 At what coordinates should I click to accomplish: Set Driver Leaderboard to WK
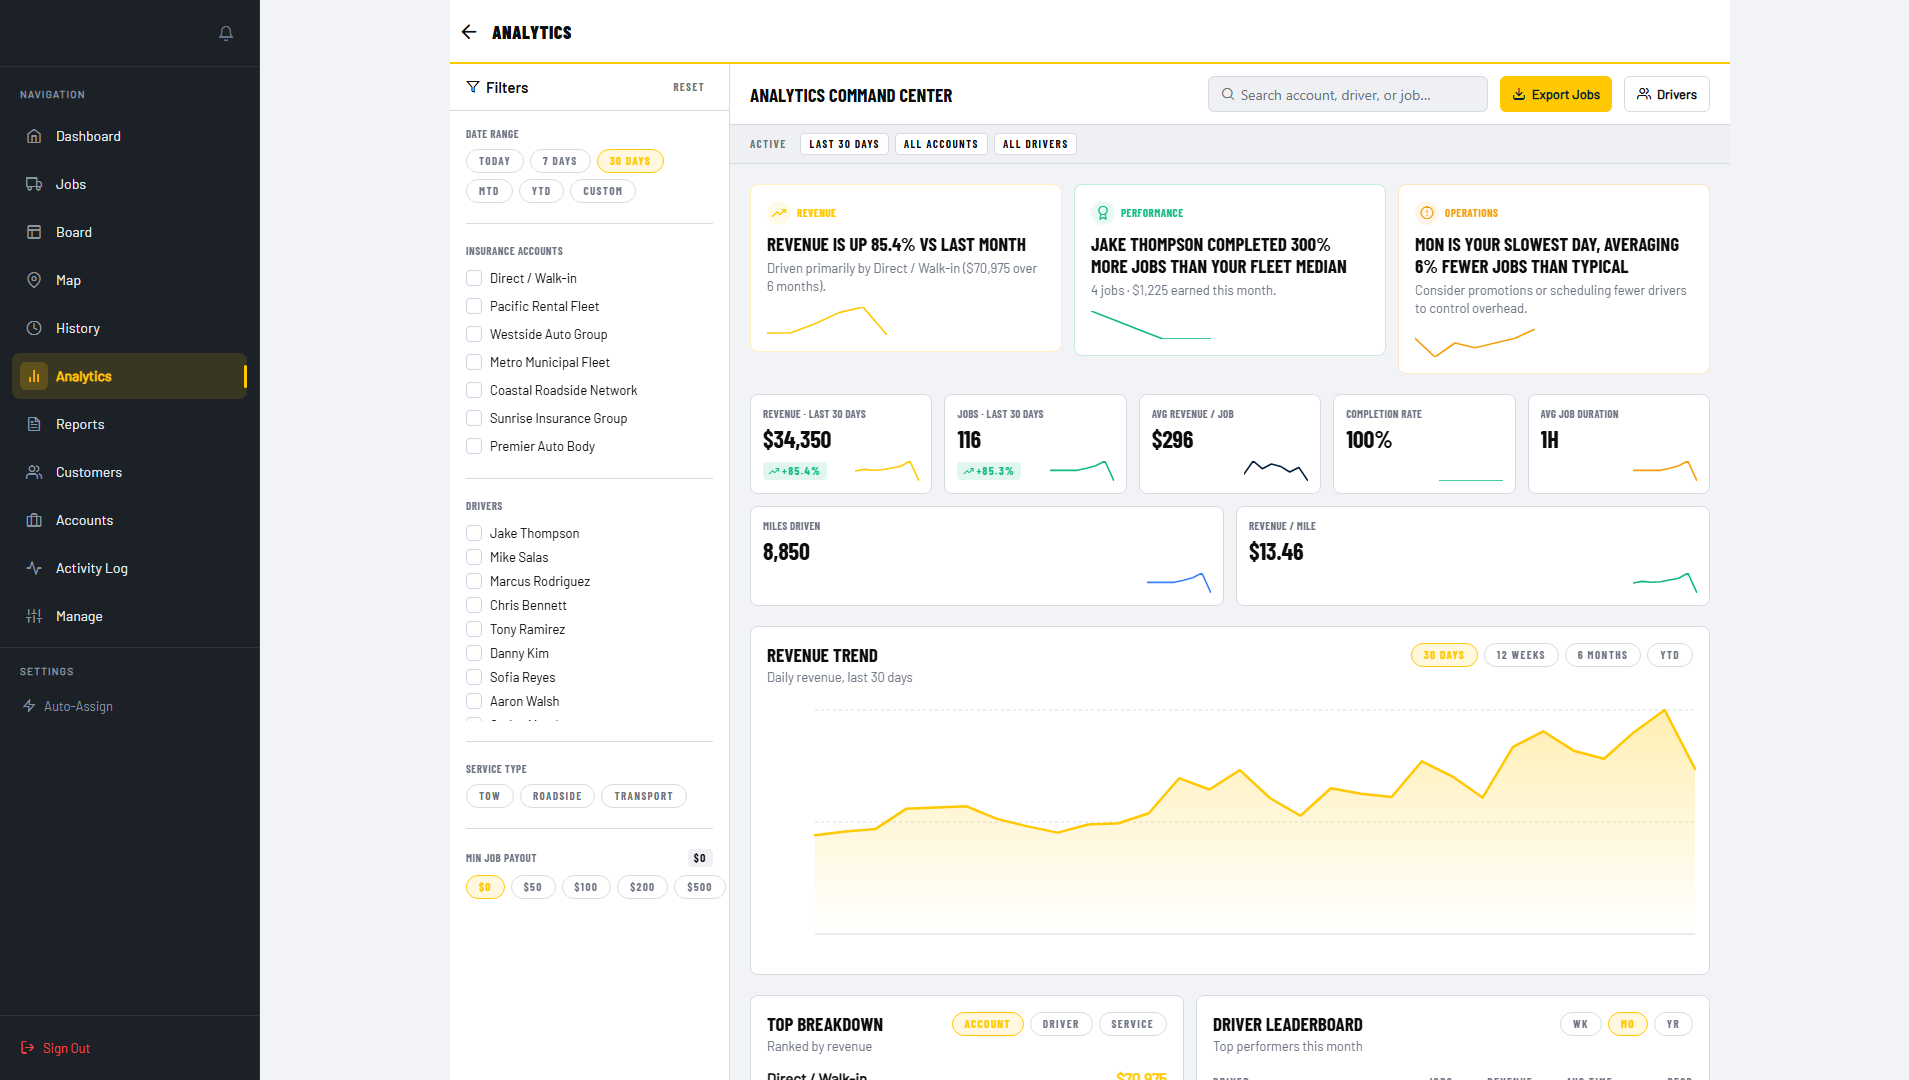pos(1581,1024)
